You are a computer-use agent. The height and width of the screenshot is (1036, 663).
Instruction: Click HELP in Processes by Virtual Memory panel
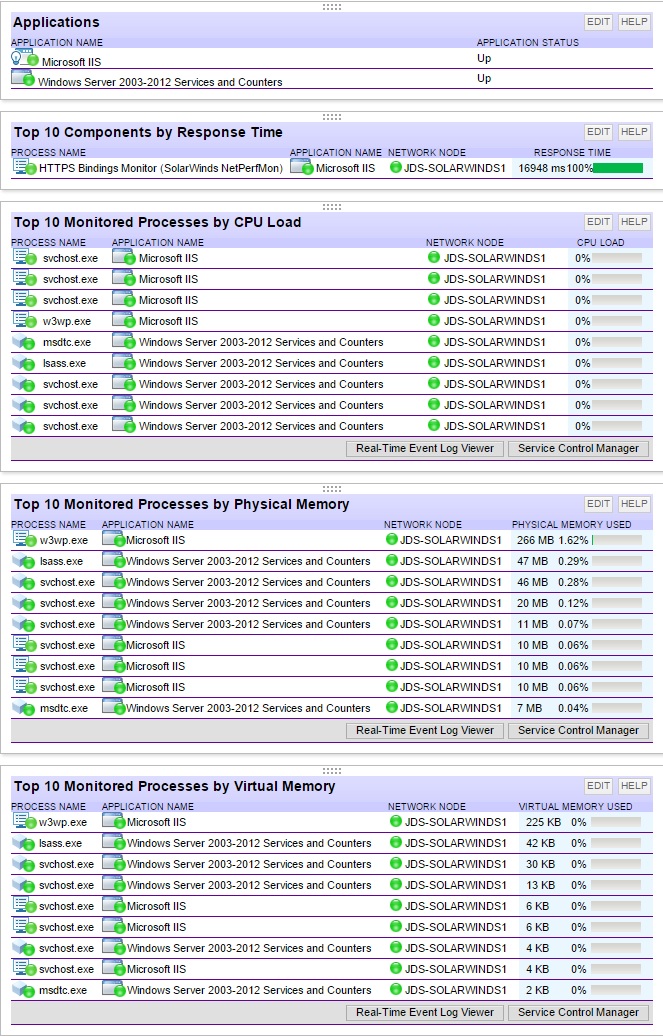click(633, 786)
